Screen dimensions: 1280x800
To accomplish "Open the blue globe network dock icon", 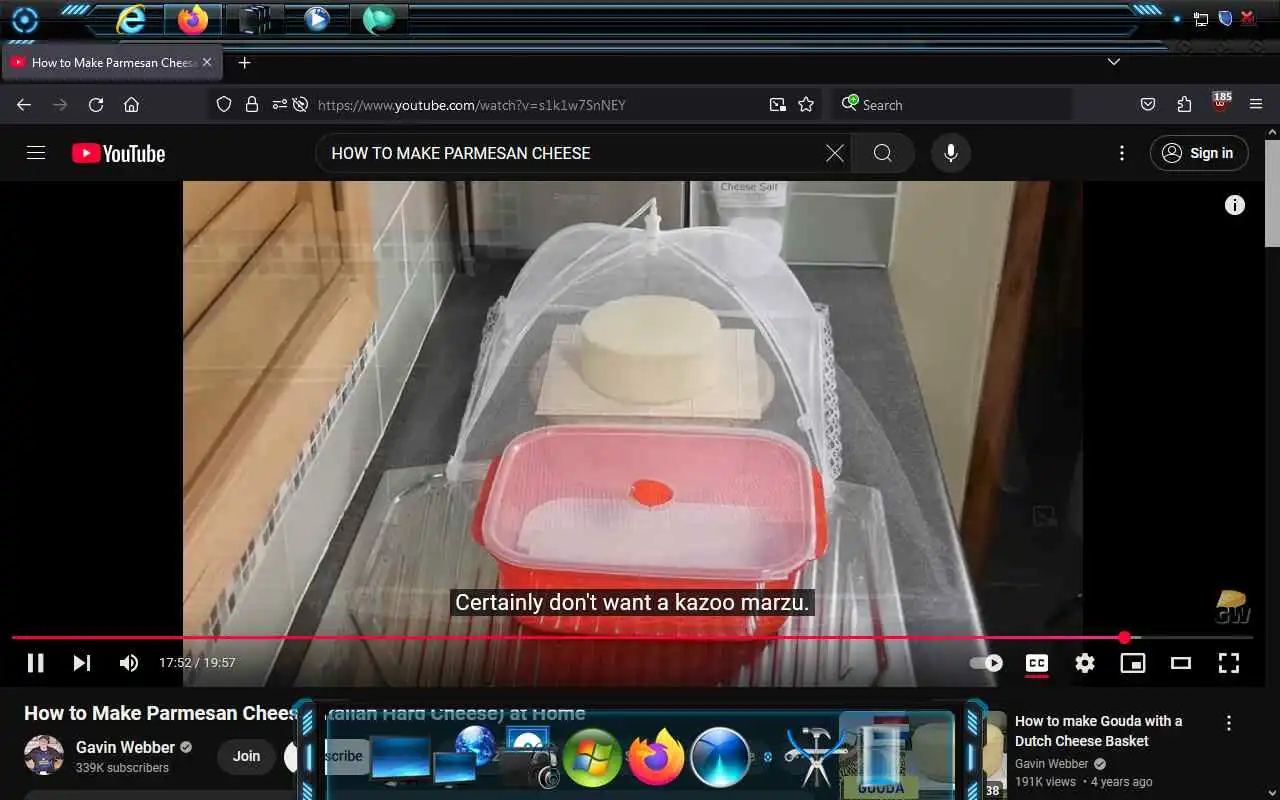I will pos(476,747).
